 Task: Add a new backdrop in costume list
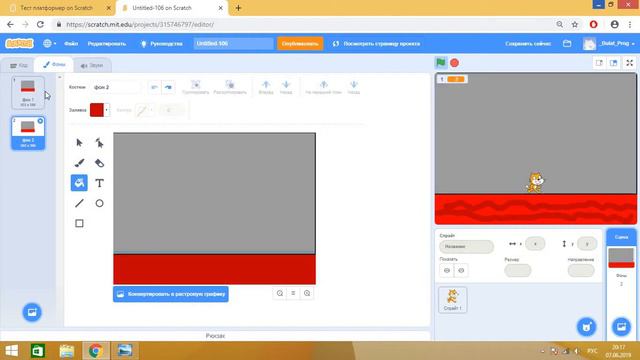(x=32, y=312)
